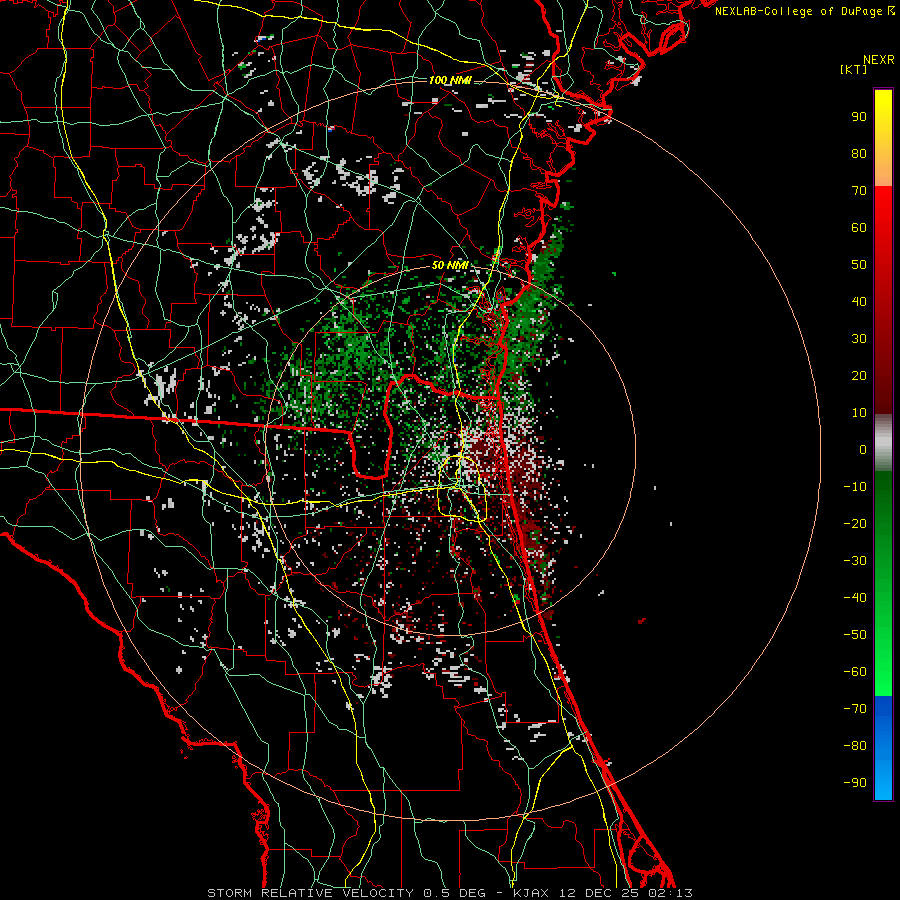Viewport: 900px width, 900px height.
Task: Click the 100 NMI range ring label
Action: coord(450,80)
